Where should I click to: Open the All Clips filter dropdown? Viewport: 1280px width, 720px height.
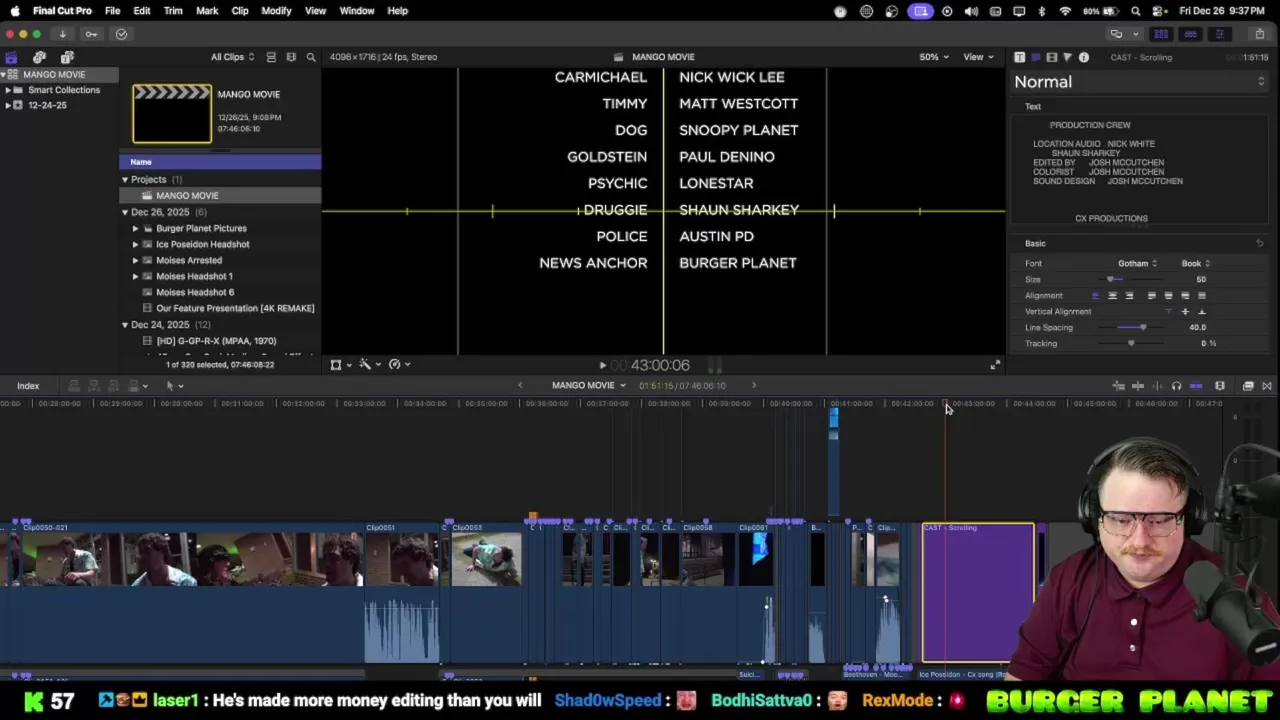point(232,57)
